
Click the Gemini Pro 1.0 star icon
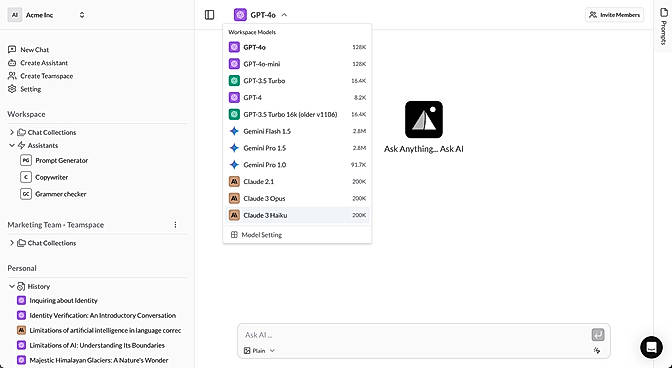click(x=234, y=165)
